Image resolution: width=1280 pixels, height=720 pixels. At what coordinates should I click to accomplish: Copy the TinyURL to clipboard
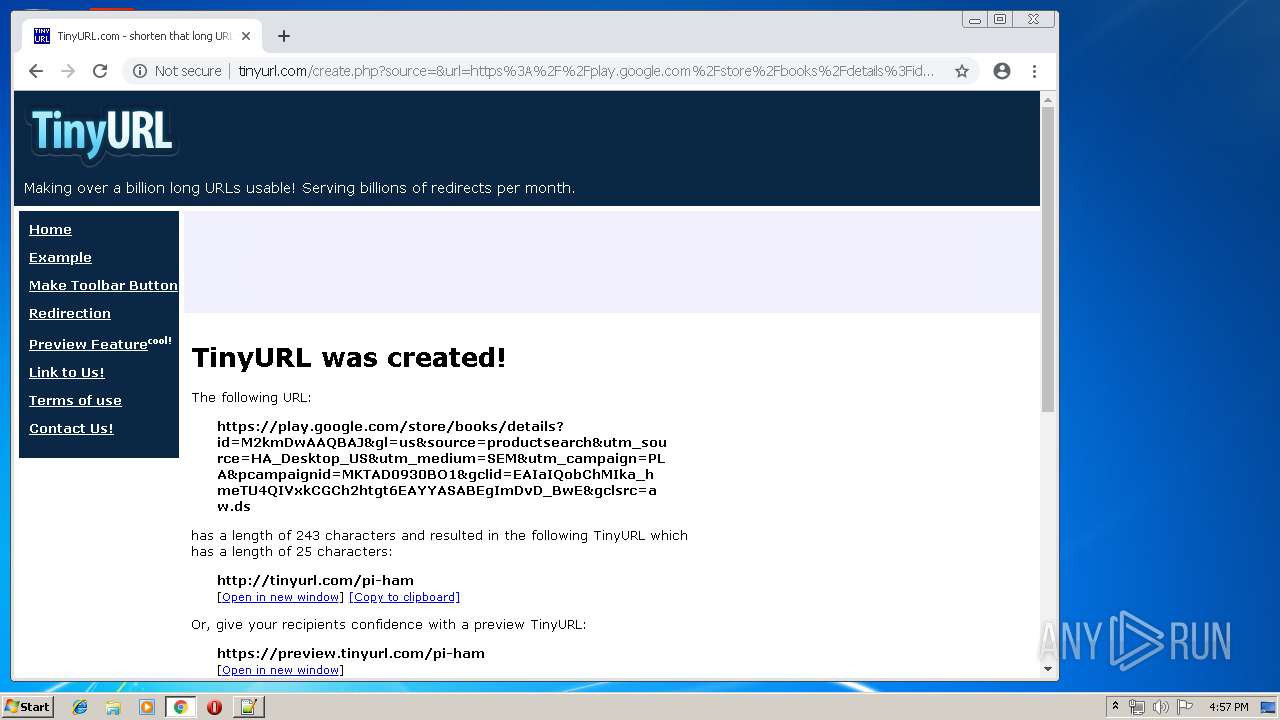404,597
